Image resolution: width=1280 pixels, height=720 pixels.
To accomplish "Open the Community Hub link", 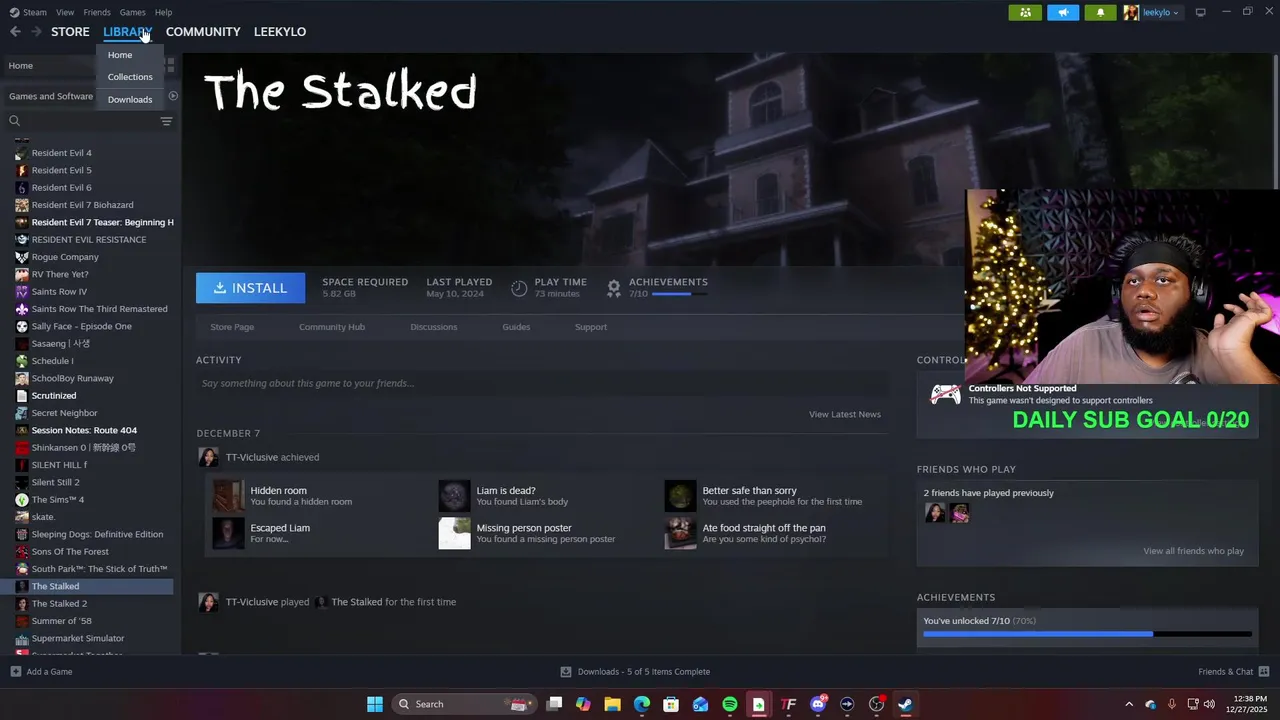I will (332, 327).
